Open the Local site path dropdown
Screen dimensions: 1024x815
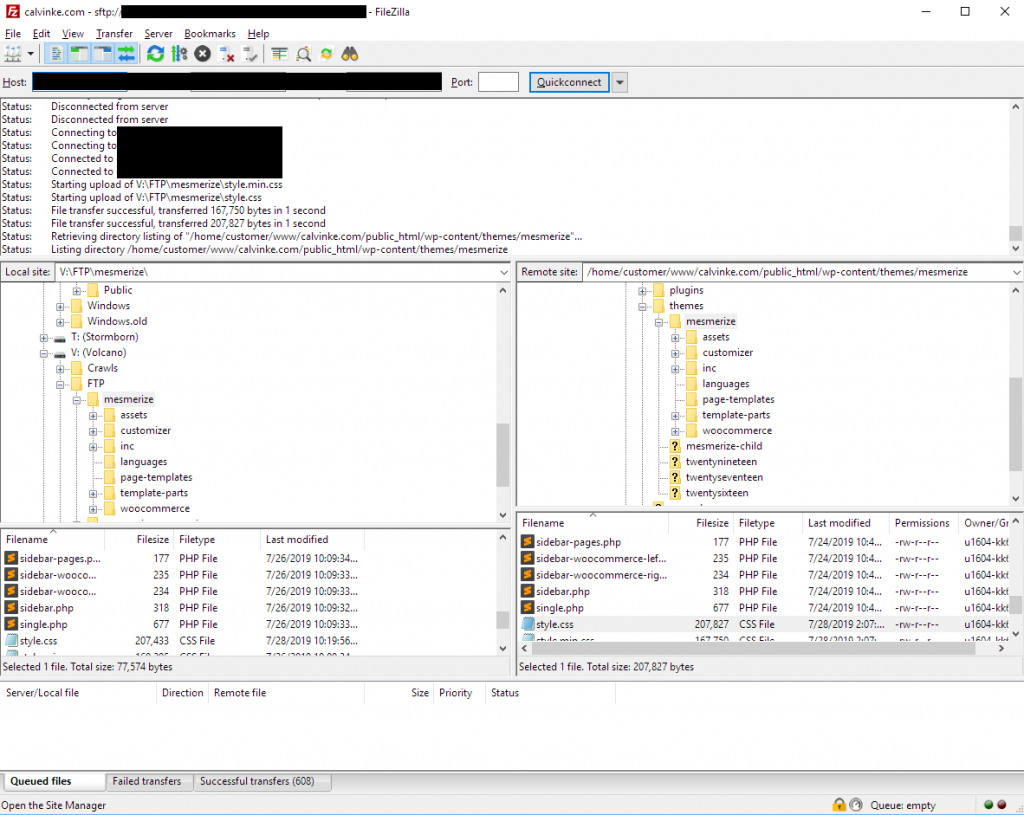click(x=504, y=272)
